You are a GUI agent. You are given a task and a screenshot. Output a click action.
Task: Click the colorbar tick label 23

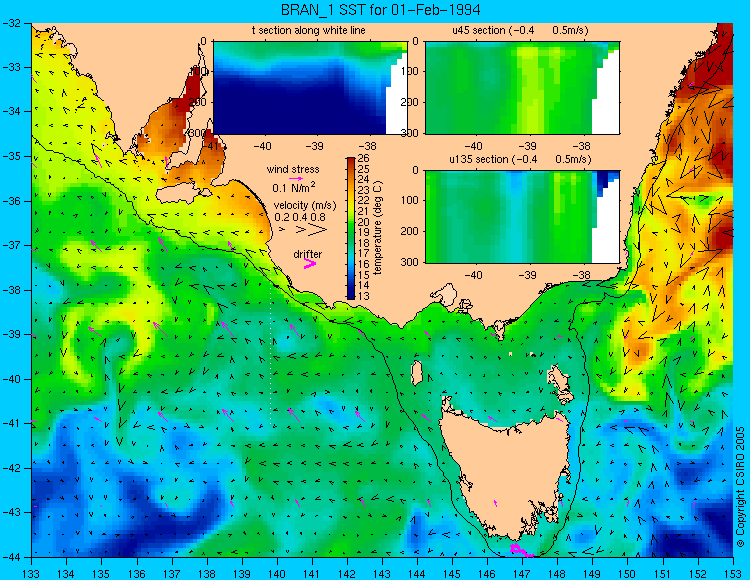click(x=364, y=190)
